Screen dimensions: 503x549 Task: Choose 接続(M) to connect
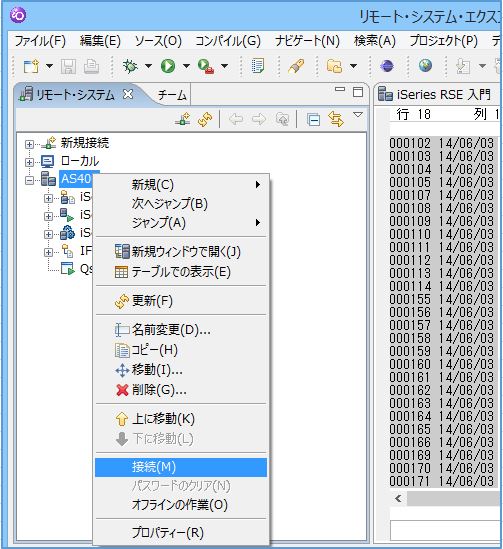181,467
